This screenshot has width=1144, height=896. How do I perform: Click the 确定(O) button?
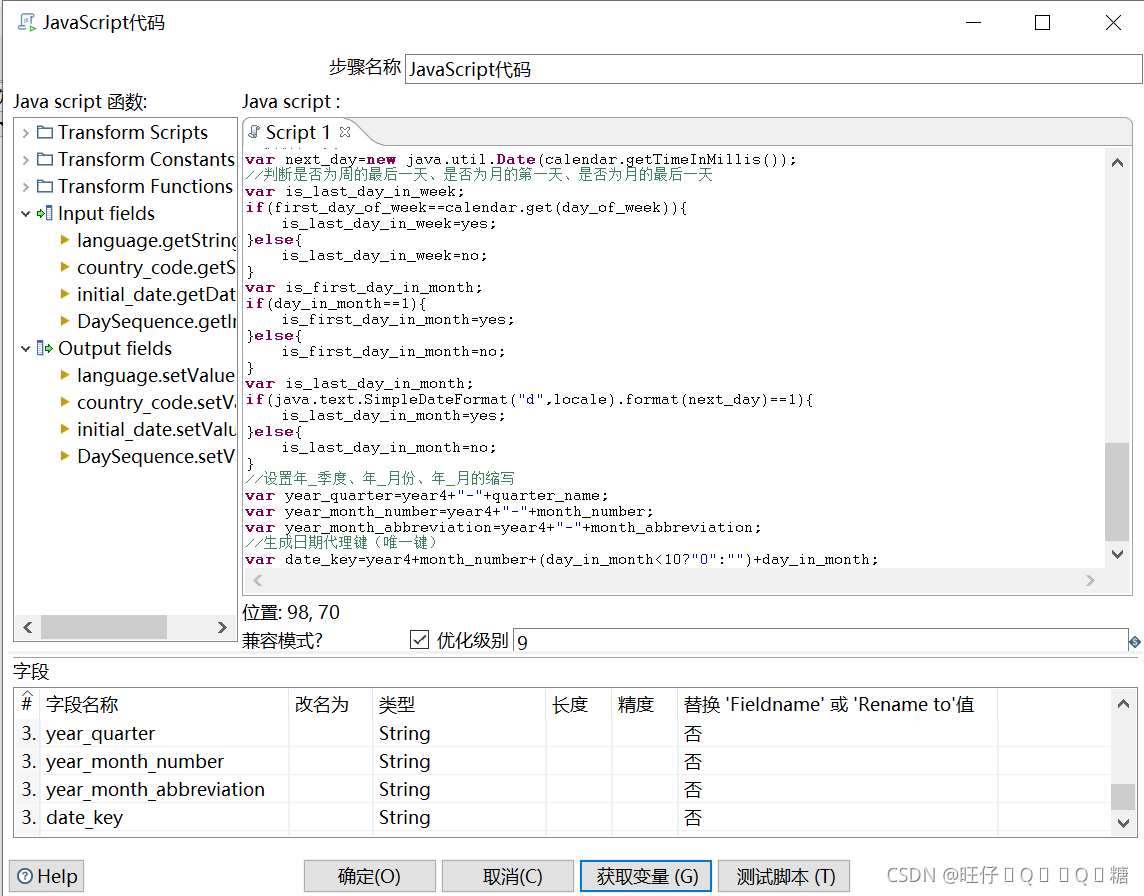click(369, 876)
